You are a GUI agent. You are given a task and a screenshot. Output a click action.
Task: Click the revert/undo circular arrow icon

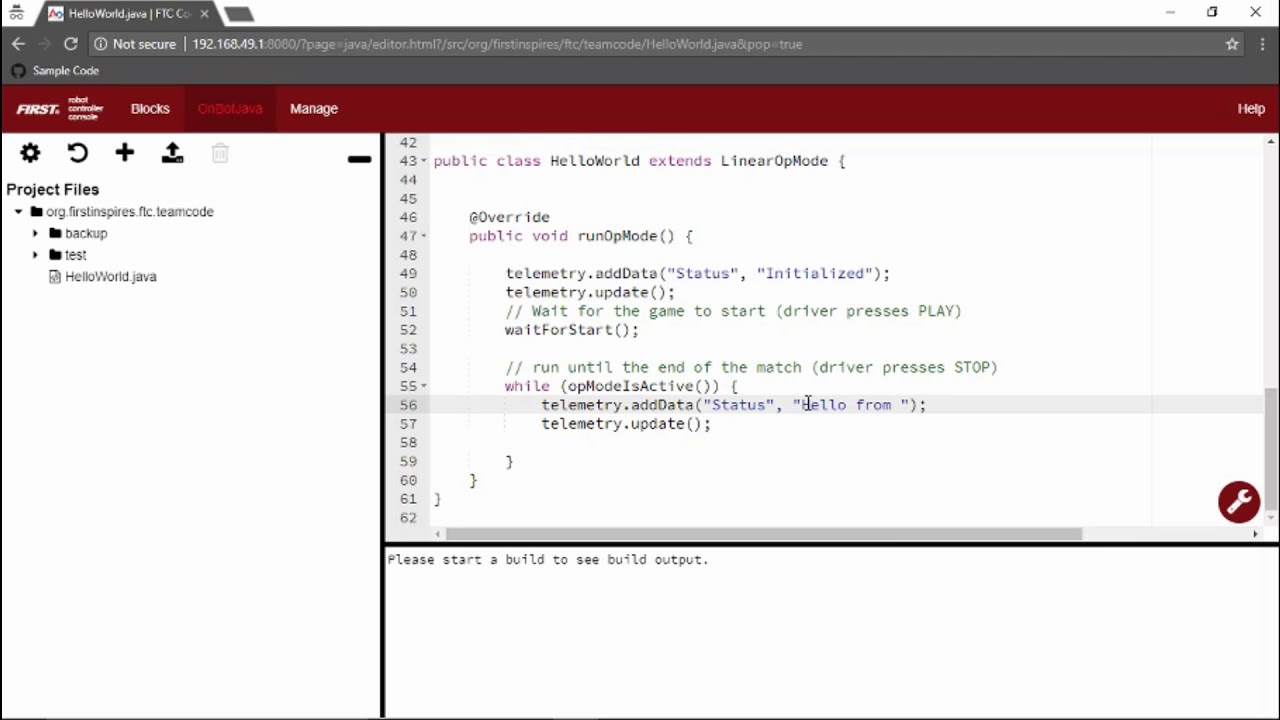[x=77, y=152]
